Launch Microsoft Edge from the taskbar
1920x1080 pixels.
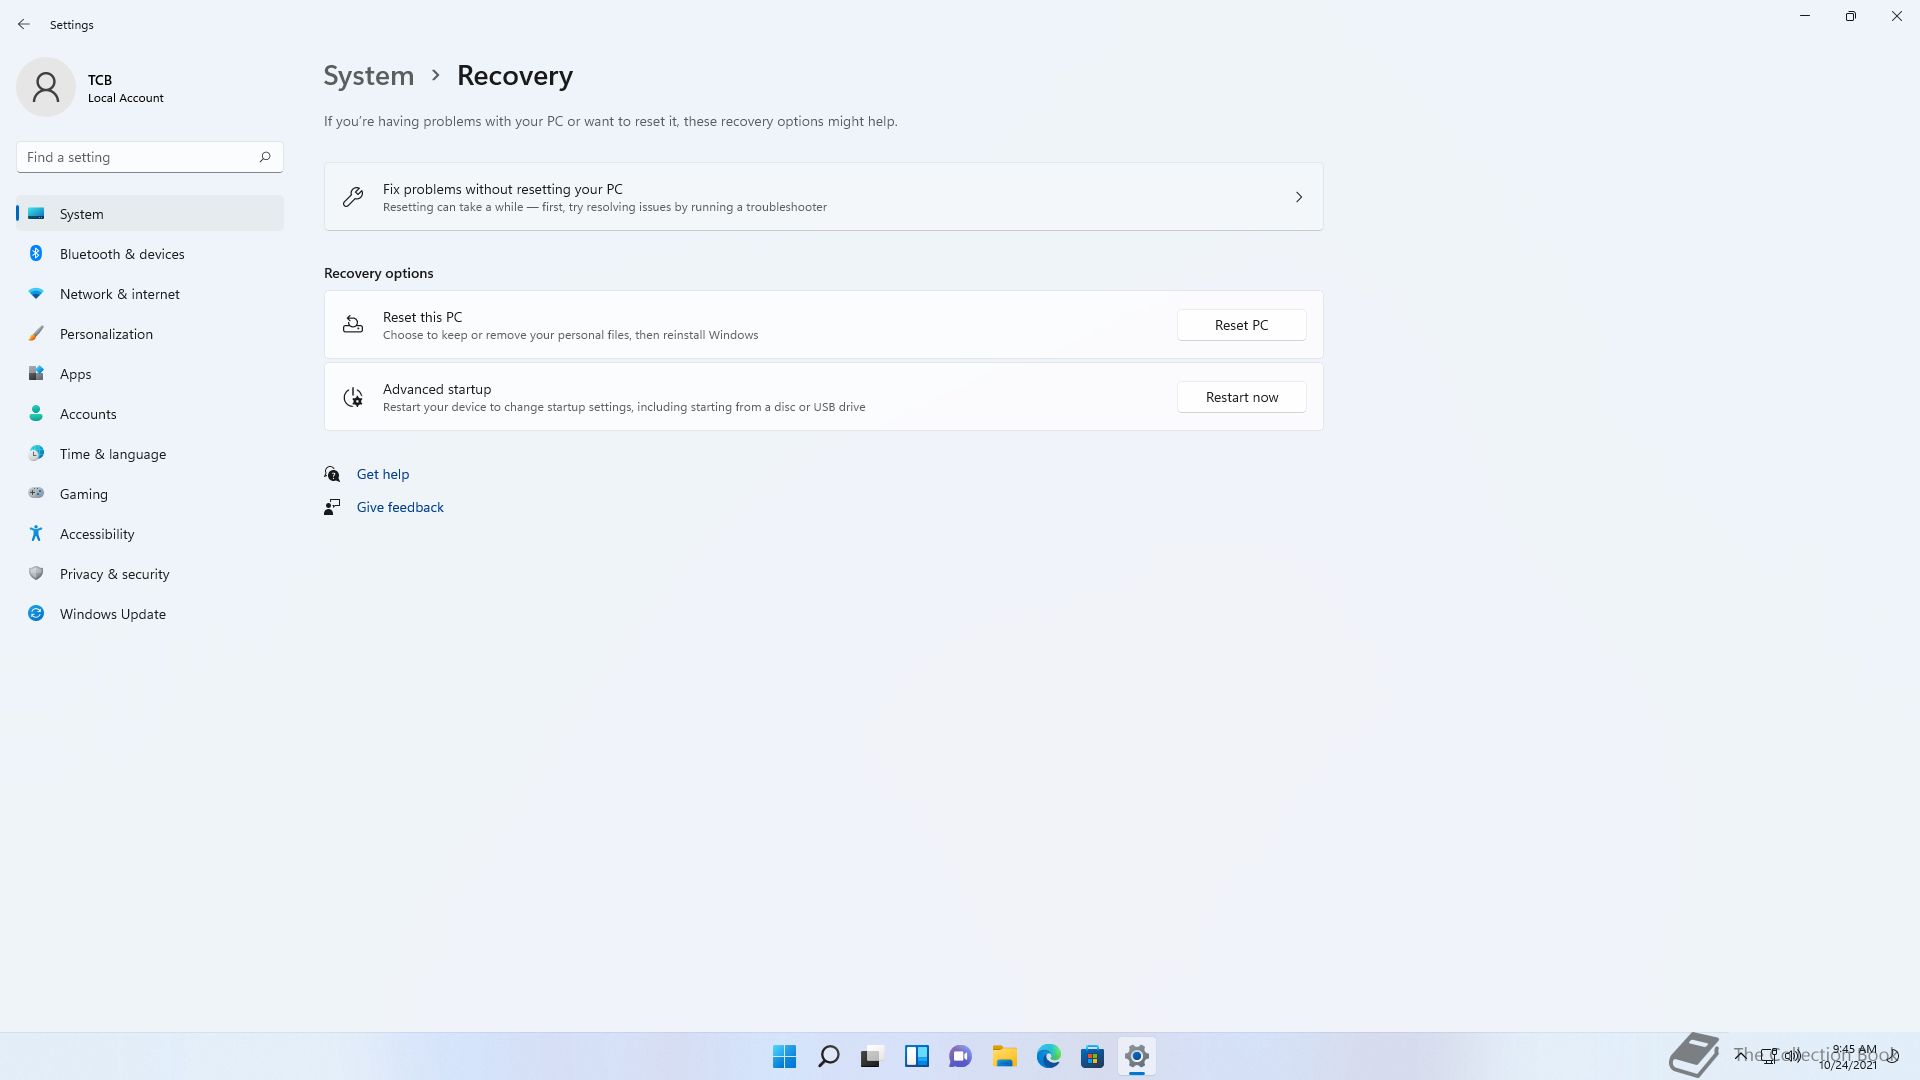1048,1056
